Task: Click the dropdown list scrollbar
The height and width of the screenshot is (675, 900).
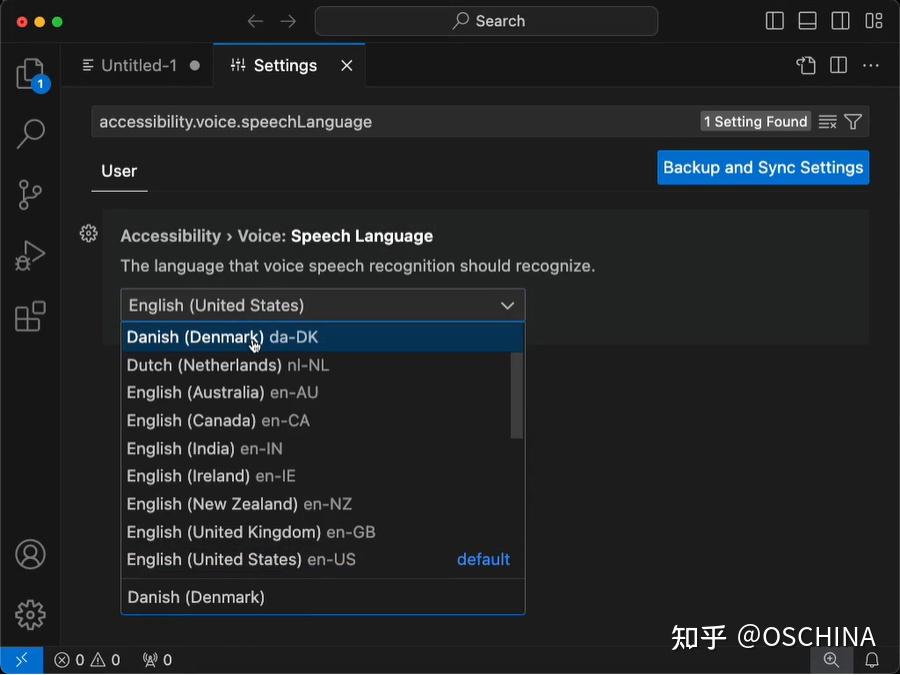Action: [x=515, y=394]
